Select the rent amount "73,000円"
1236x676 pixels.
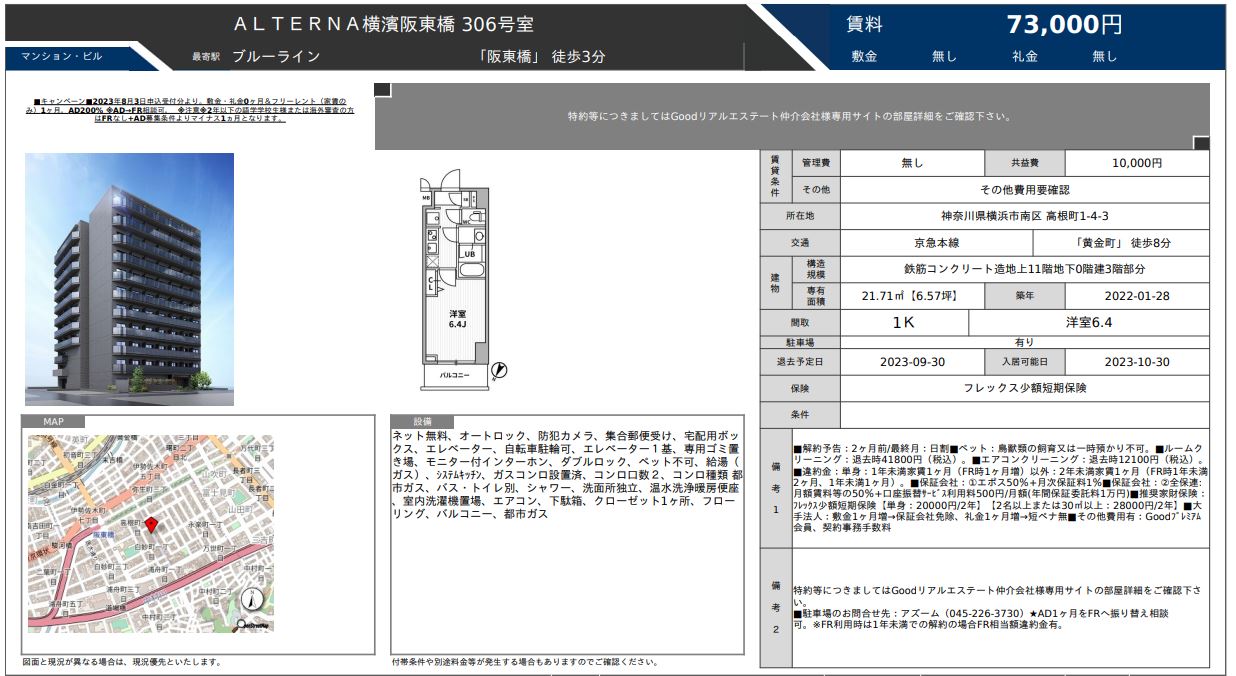pos(1064,25)
